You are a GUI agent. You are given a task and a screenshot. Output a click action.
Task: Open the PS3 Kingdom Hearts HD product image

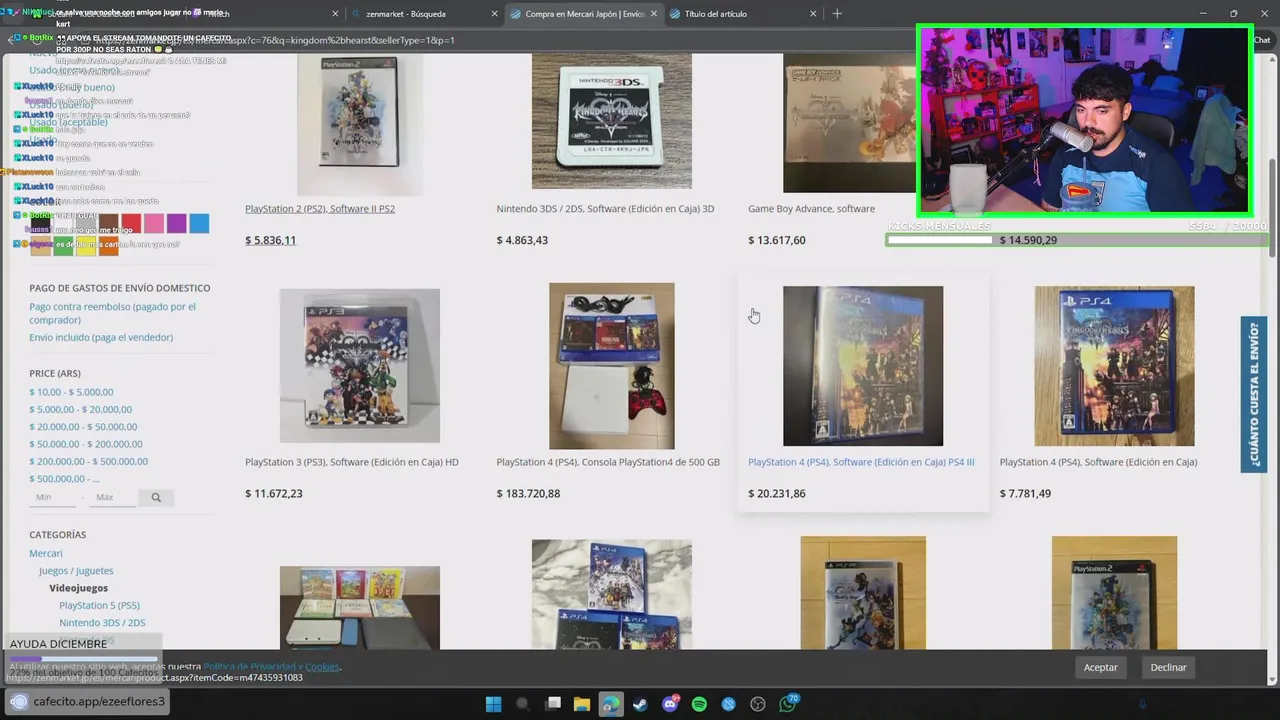click(360, 366)
